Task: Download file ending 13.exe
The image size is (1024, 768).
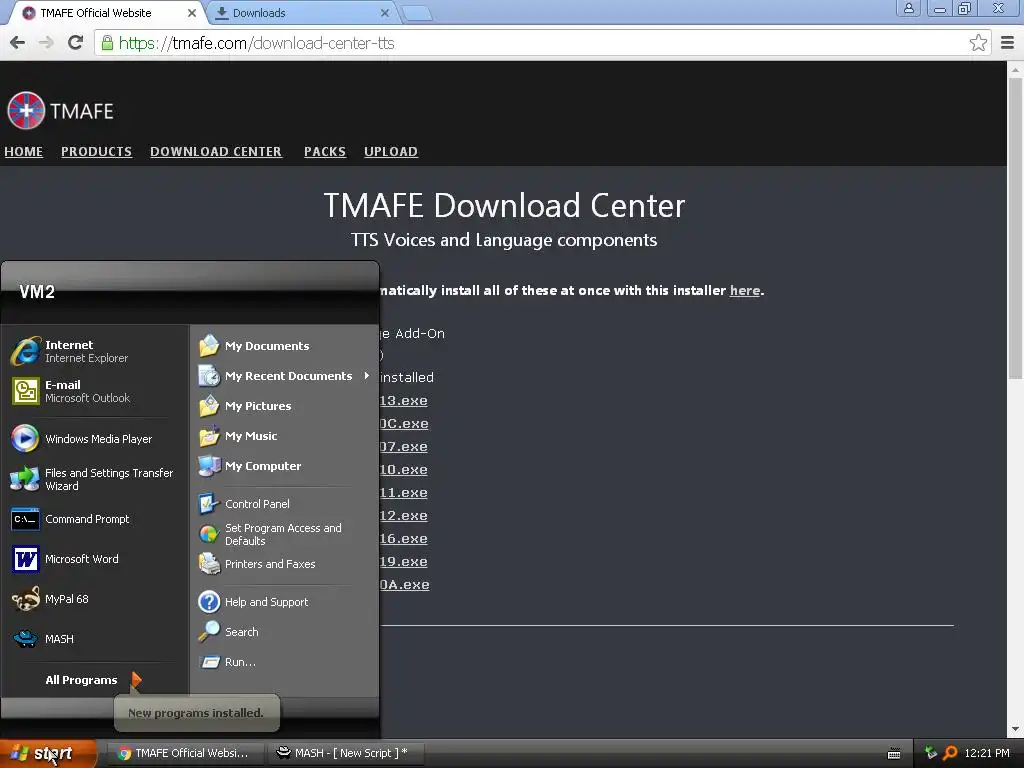Action: (404, 401)
